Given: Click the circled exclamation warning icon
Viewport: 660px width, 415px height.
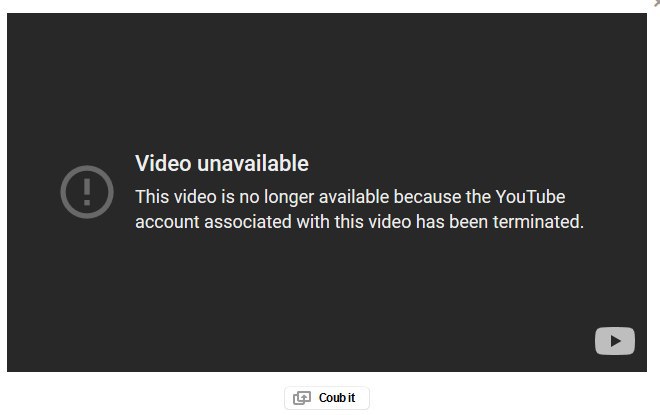Looking at the screenshot, I should point(87,192).
